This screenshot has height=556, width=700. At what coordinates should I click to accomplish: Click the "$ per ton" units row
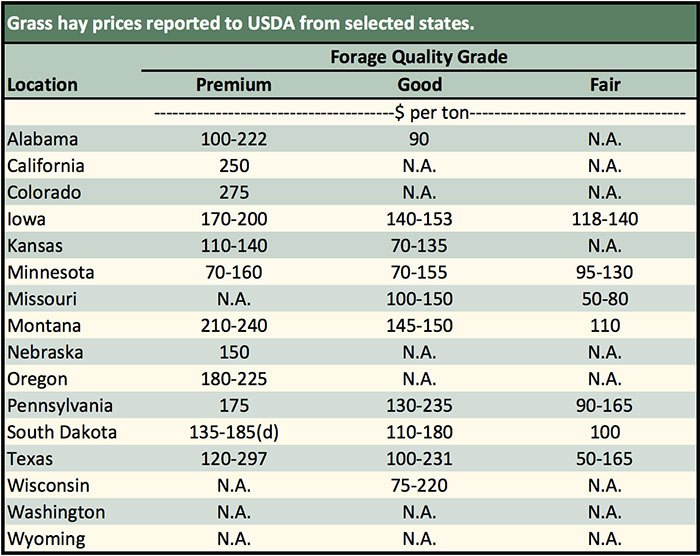pos(419,113)
